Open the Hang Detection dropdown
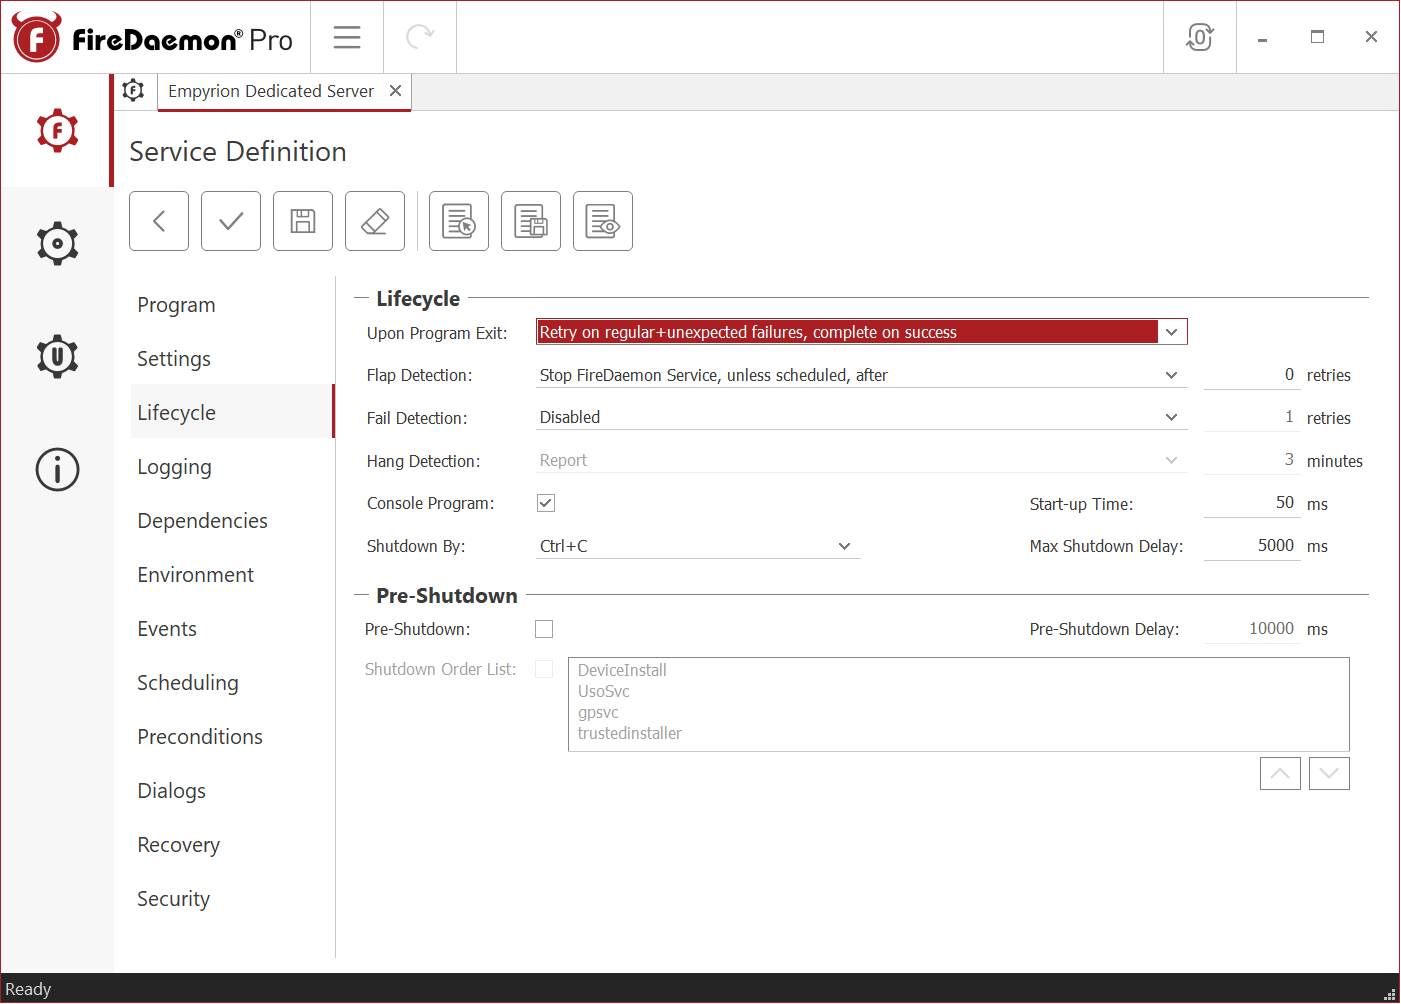Viewport: 1401px width, 1004px height. [862, 460]
